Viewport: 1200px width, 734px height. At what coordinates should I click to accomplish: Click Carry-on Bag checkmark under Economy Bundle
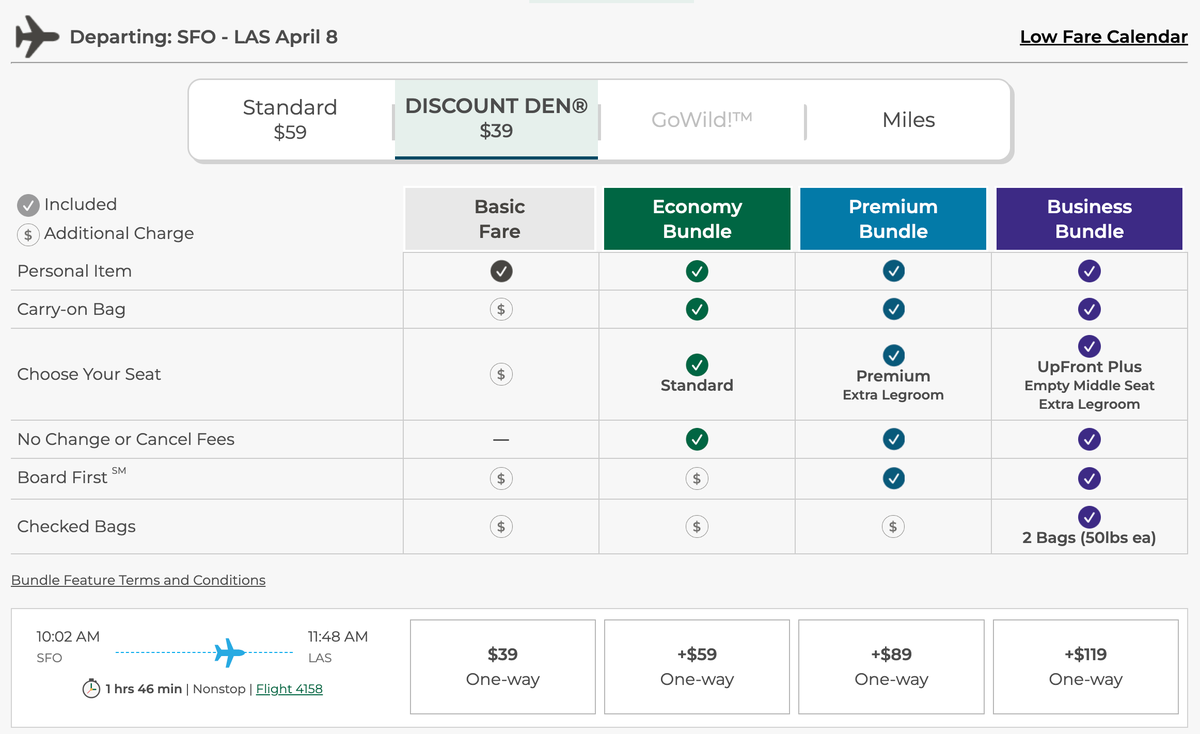(x=696, y=309)
